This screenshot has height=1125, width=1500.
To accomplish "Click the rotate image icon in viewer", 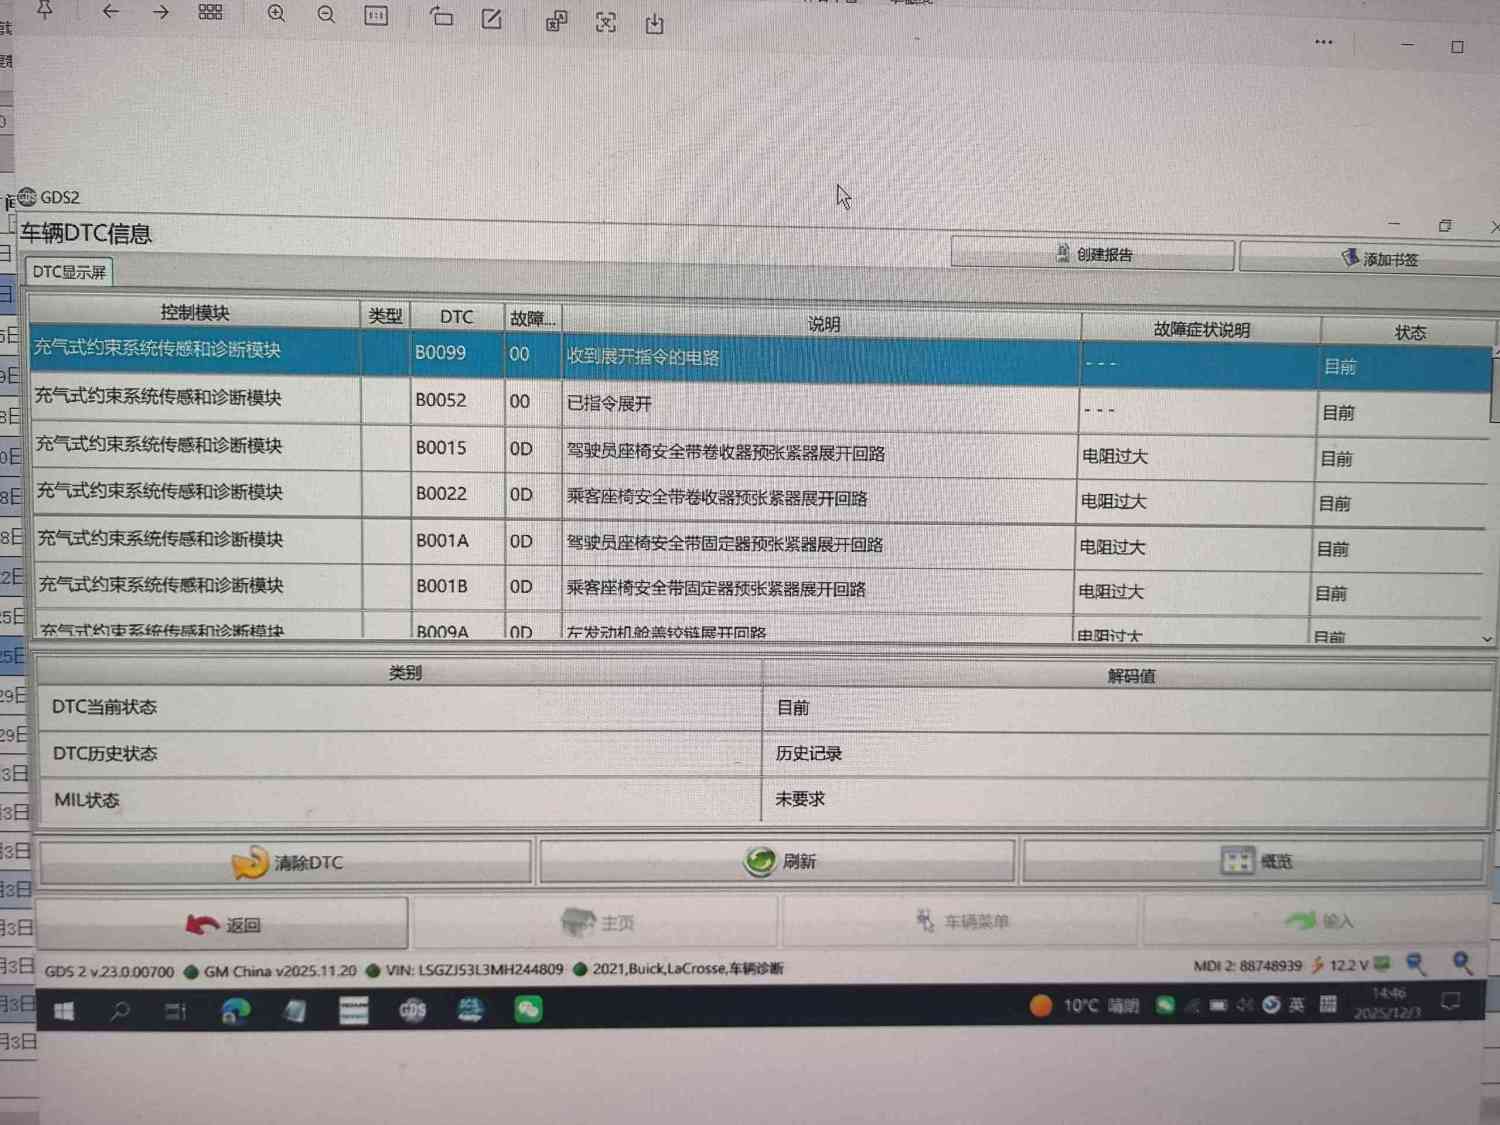I will pos(441,17).
